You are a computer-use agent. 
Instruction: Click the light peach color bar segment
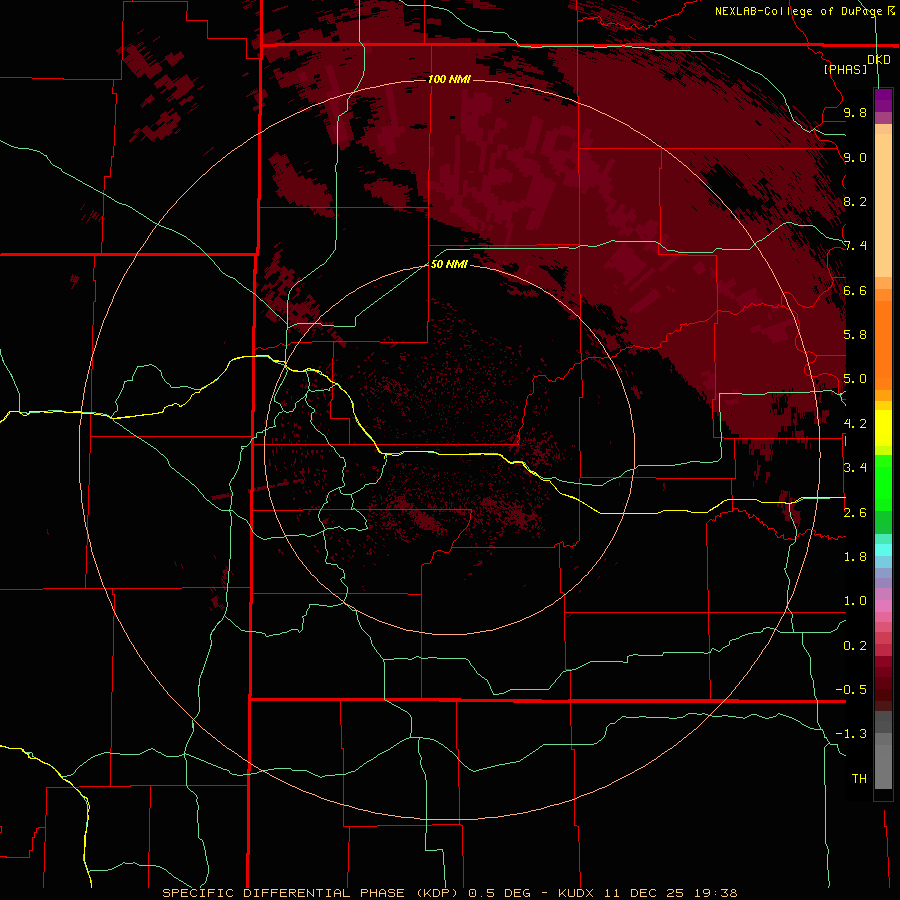point(883,205)
